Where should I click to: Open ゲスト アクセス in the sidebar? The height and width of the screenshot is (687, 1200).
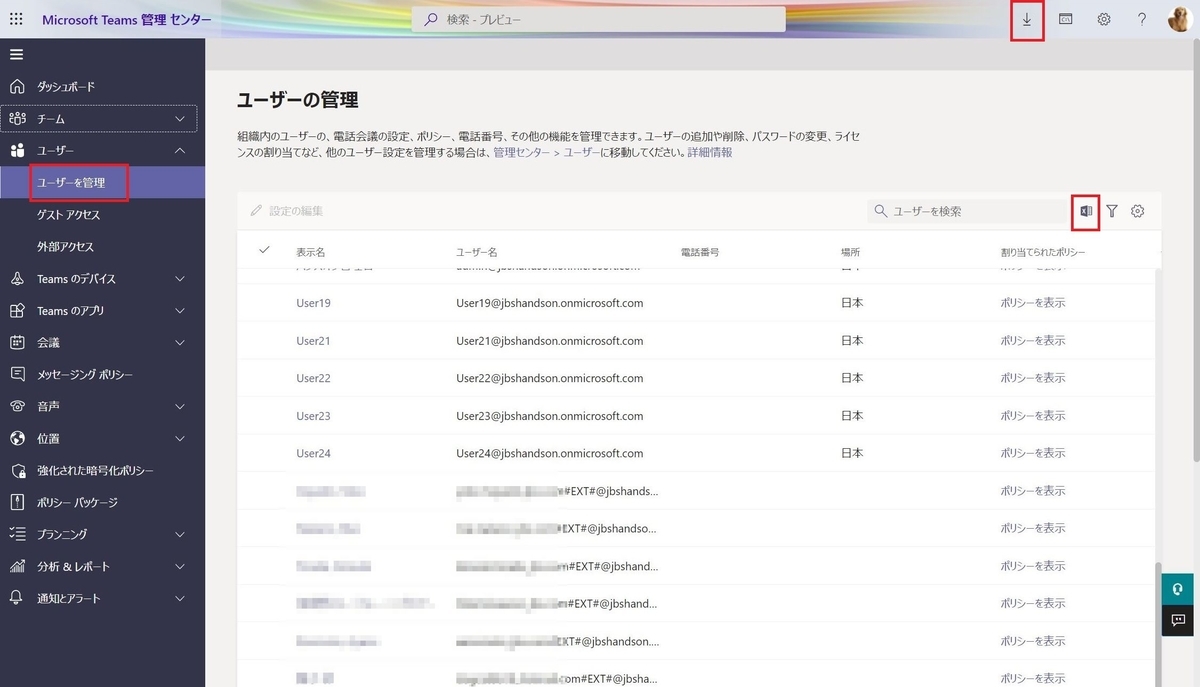[68, 215]
